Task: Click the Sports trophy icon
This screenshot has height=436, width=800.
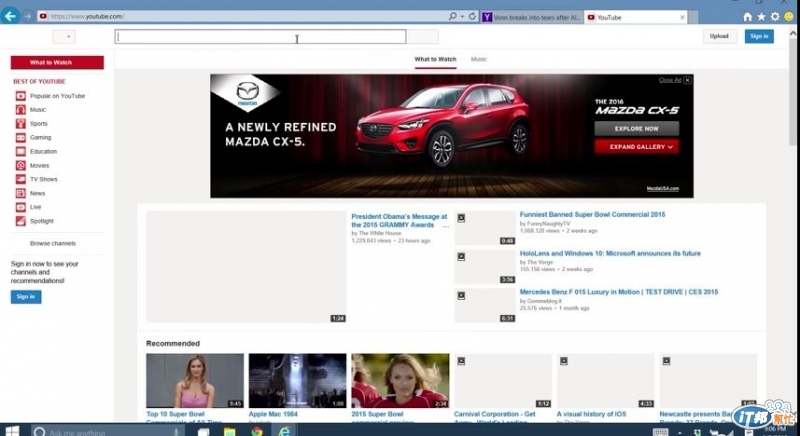Action: 20,123
